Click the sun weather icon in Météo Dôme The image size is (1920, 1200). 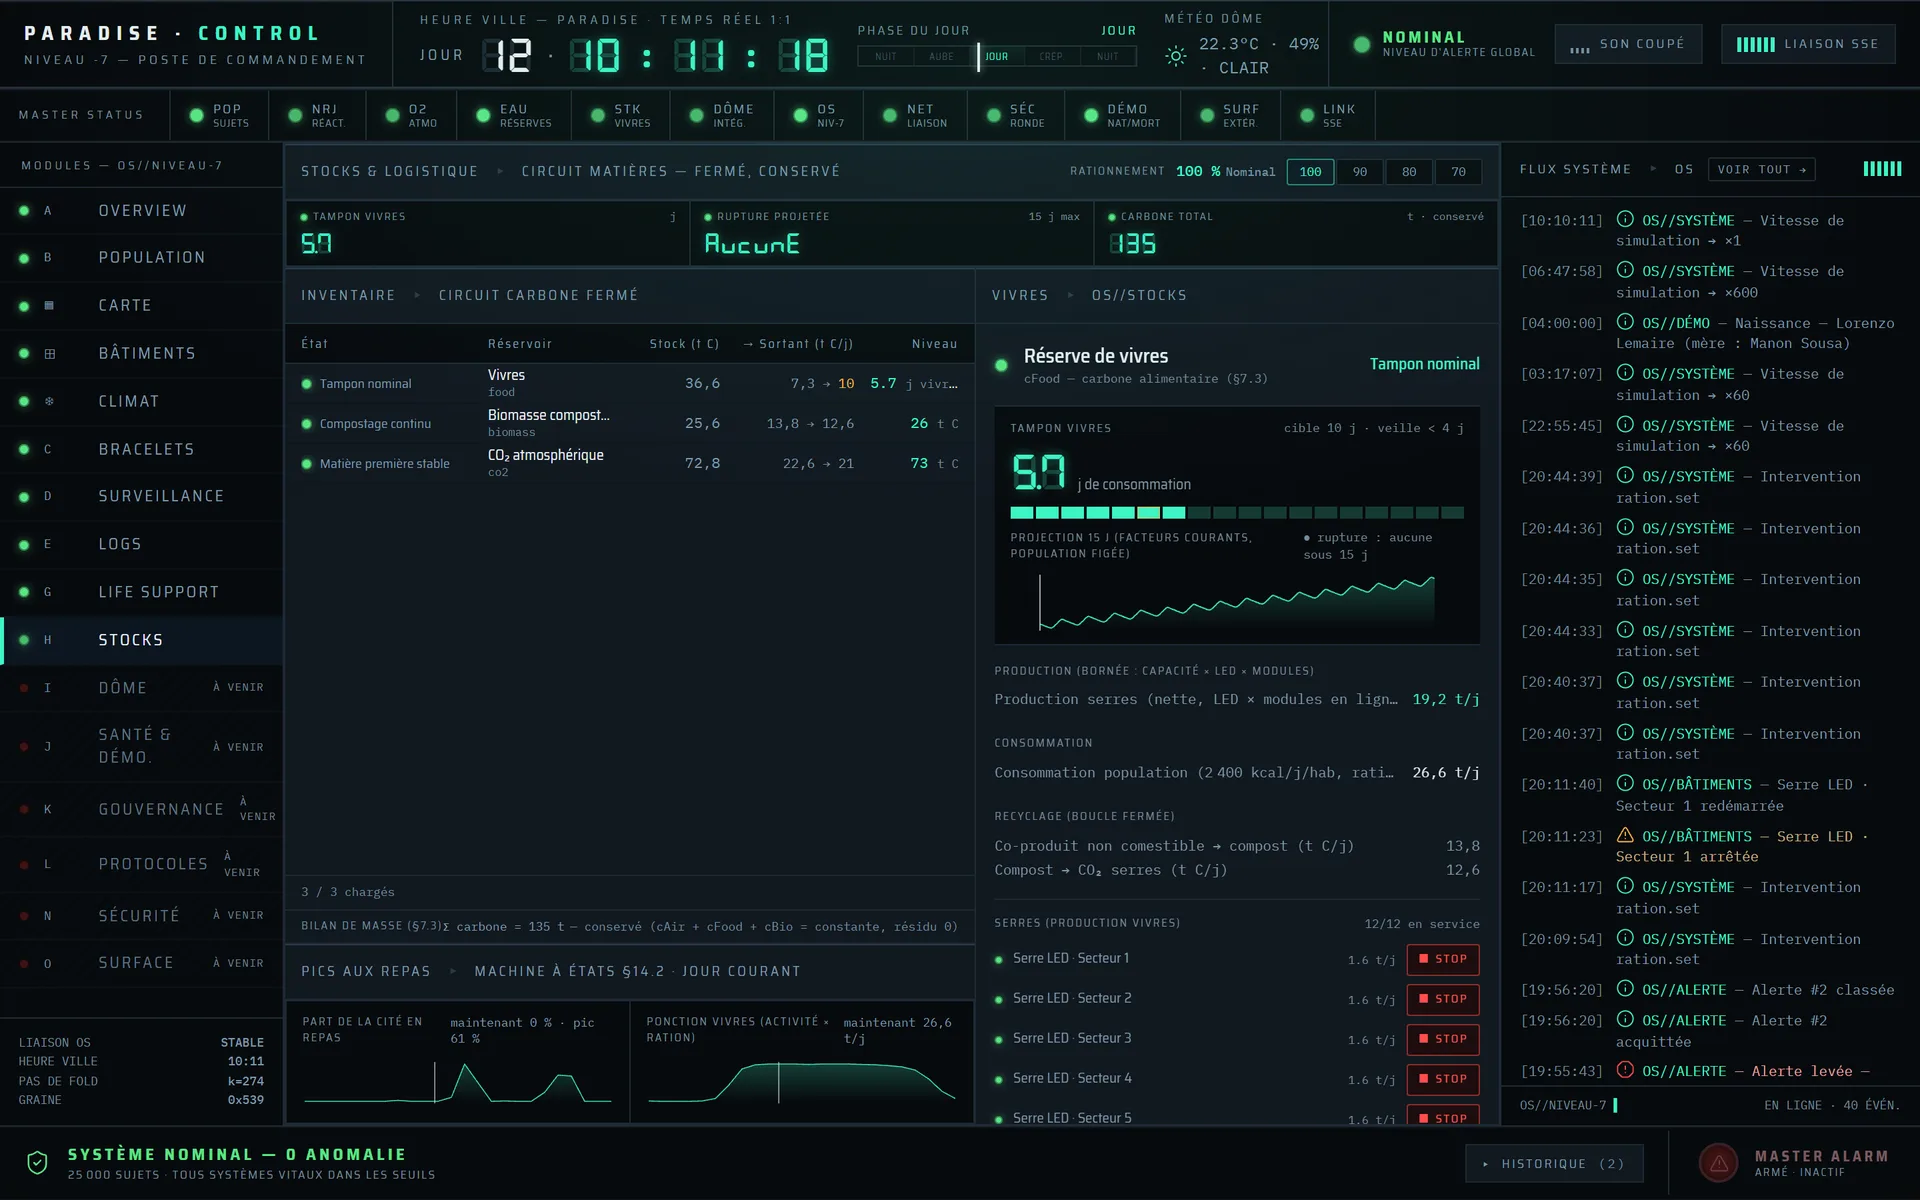[1176, 56]
